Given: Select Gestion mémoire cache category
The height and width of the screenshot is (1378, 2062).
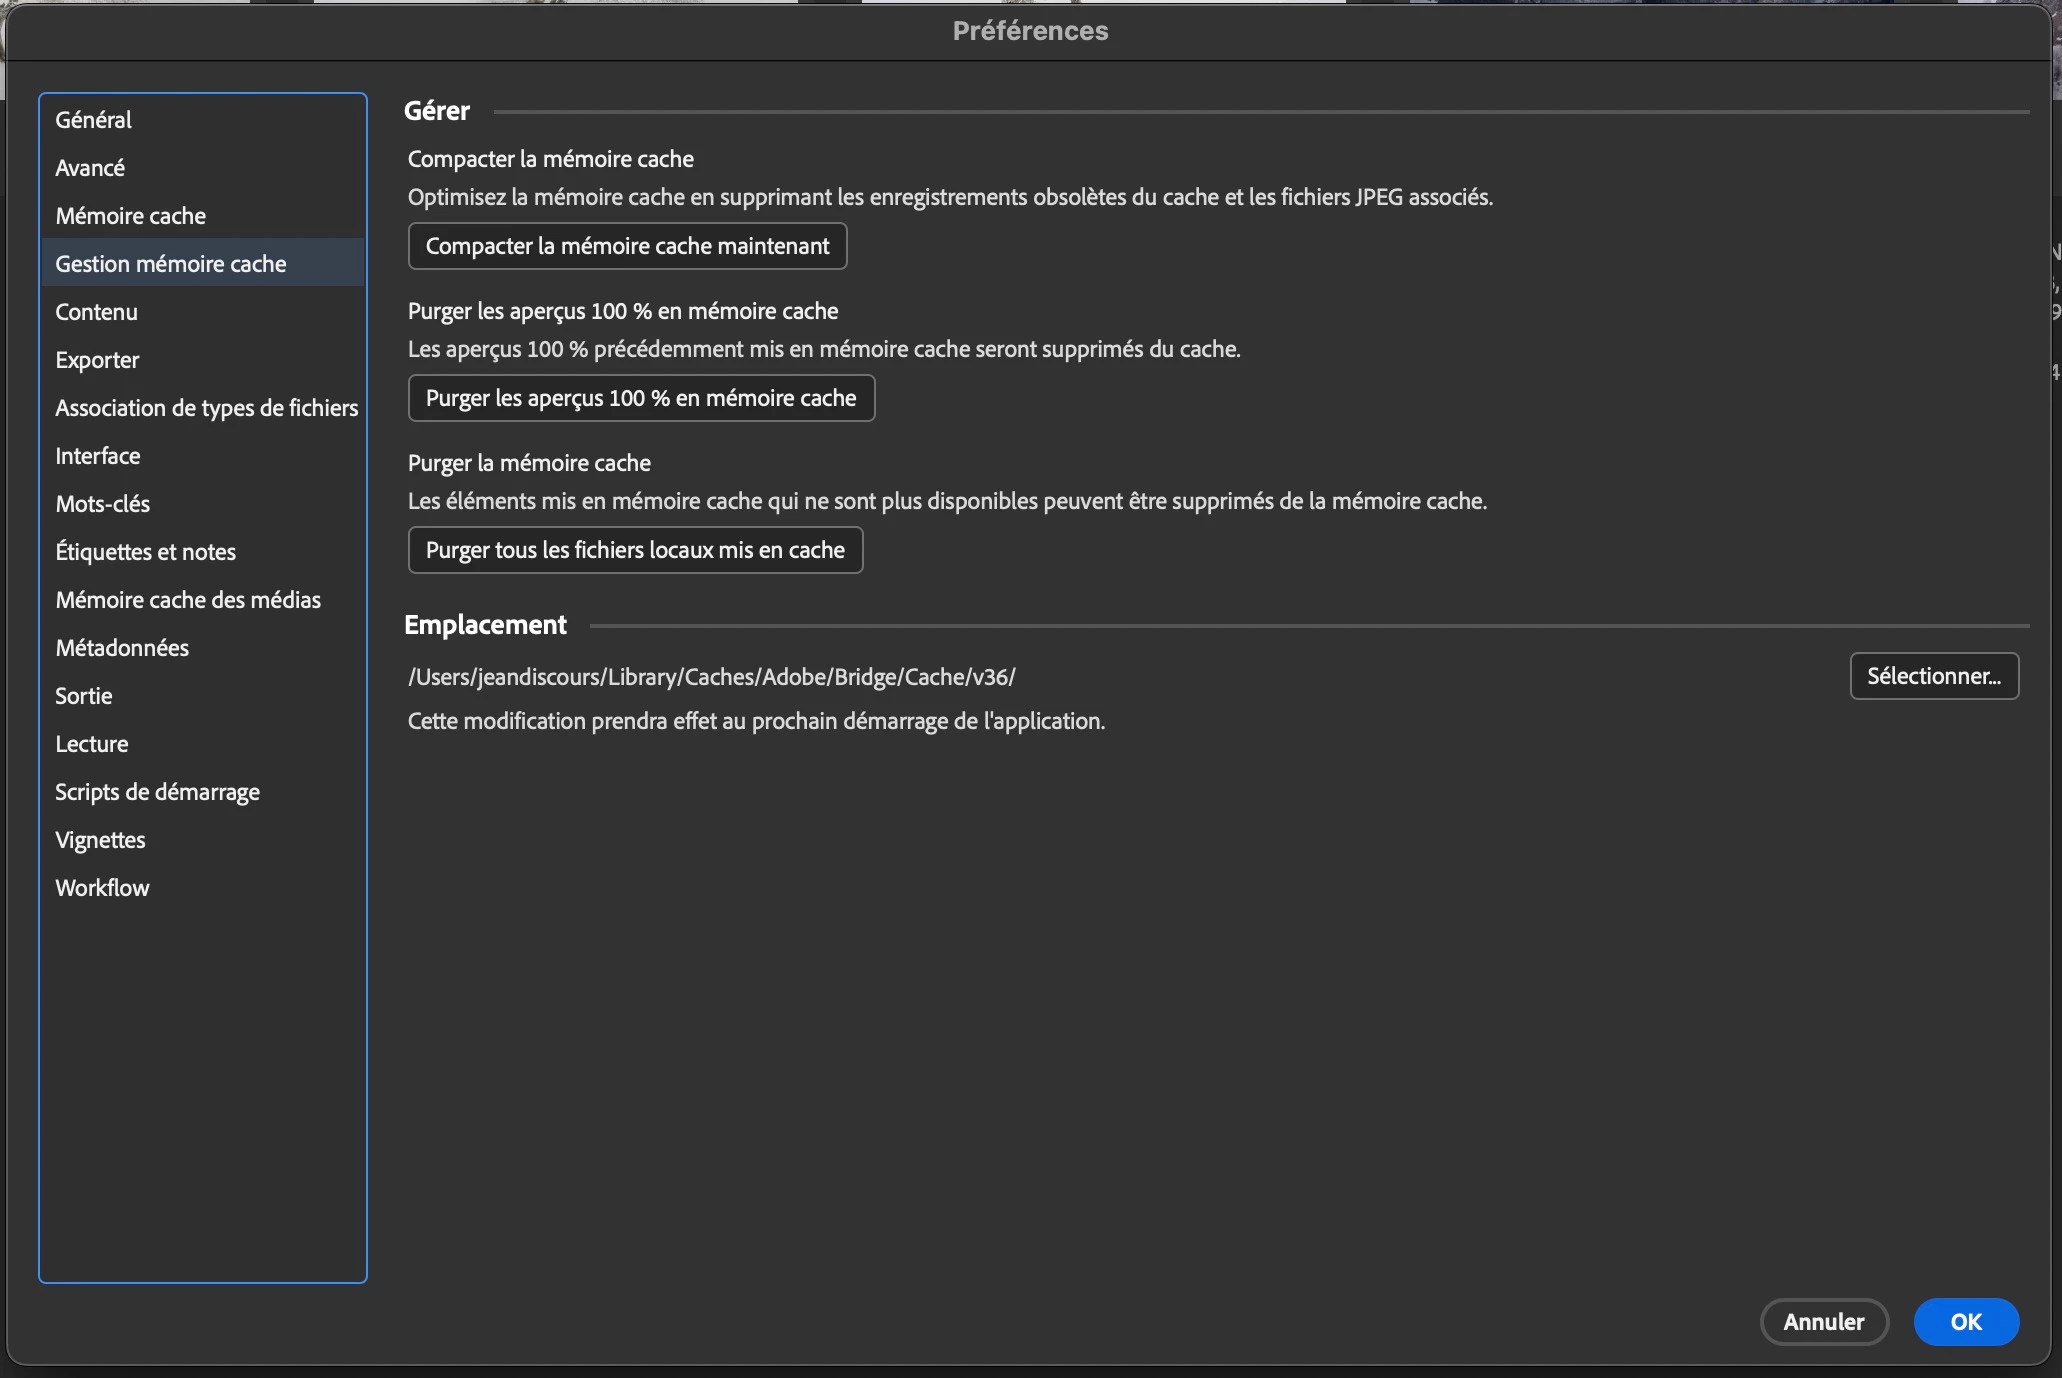Looking at the screenshot, I should tap(170, 264).
